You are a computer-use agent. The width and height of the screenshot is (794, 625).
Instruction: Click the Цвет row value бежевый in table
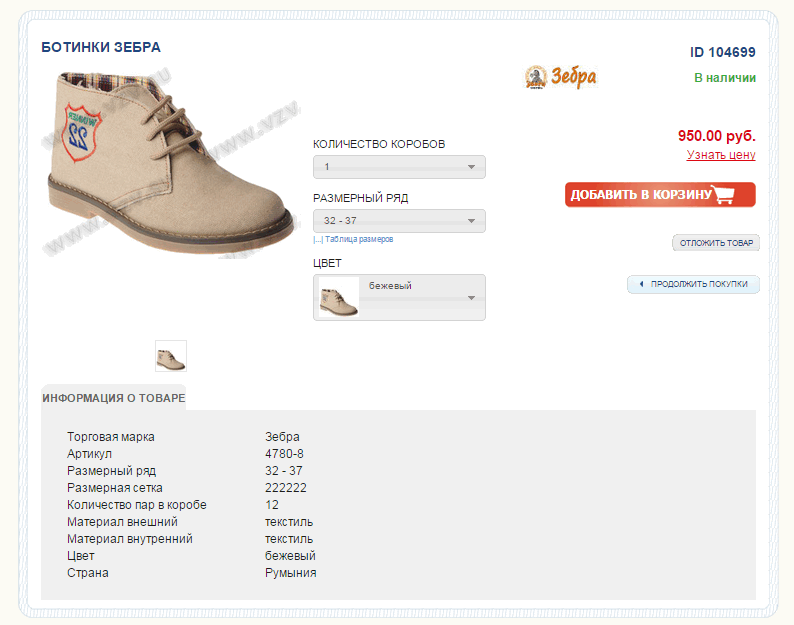(x=290, y=556)
